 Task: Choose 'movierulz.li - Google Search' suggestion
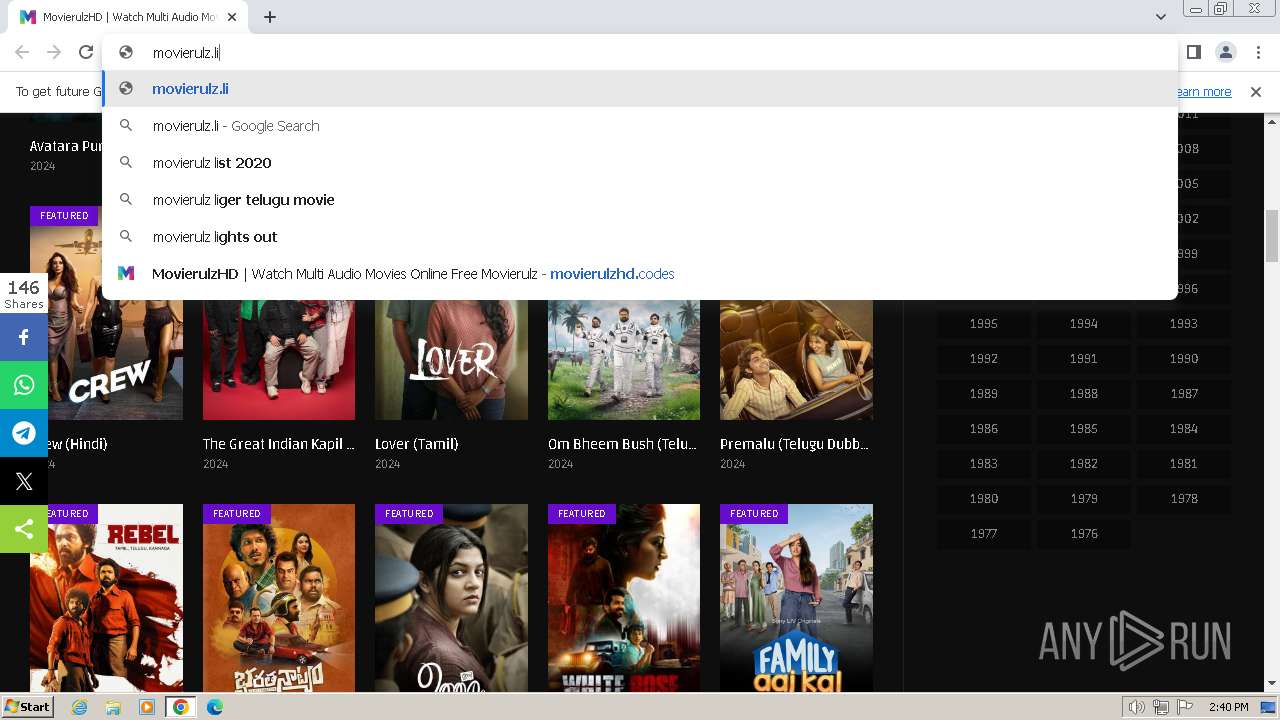click(640, 126)
